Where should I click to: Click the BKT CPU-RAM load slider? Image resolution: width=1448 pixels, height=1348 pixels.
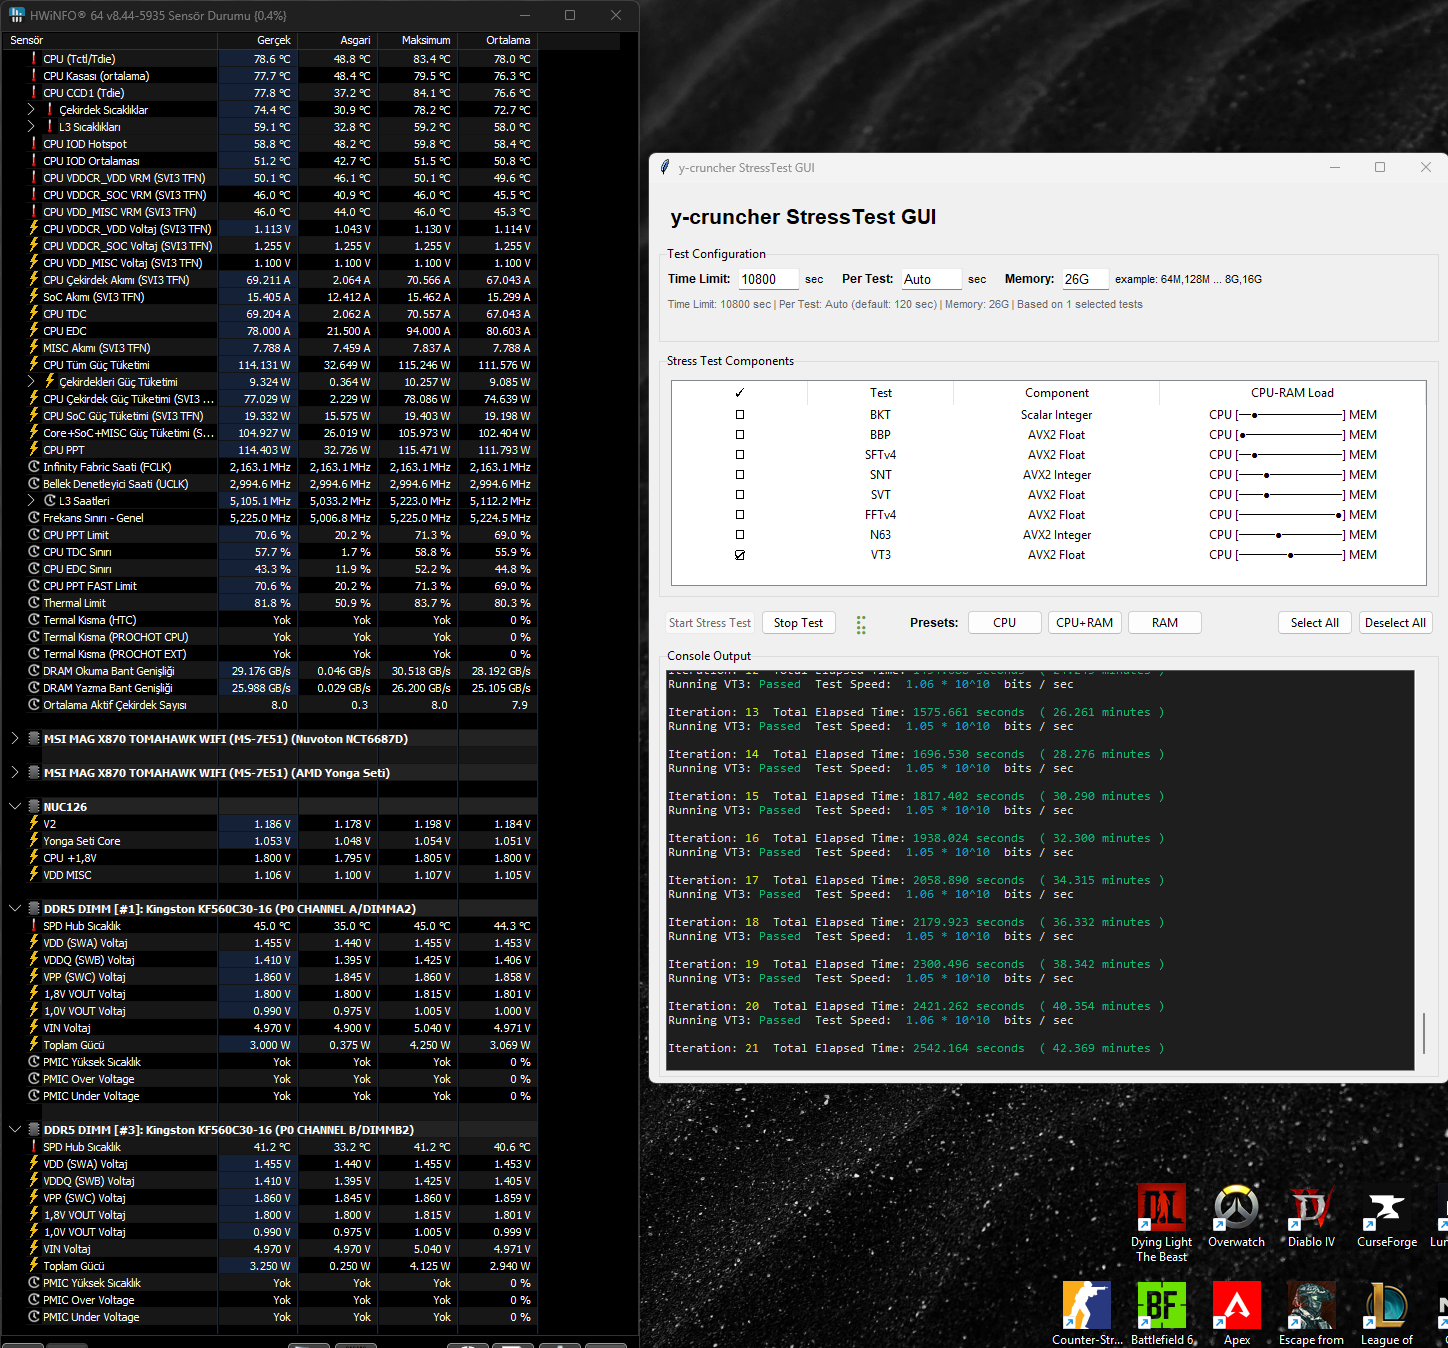click(1291, 415)
